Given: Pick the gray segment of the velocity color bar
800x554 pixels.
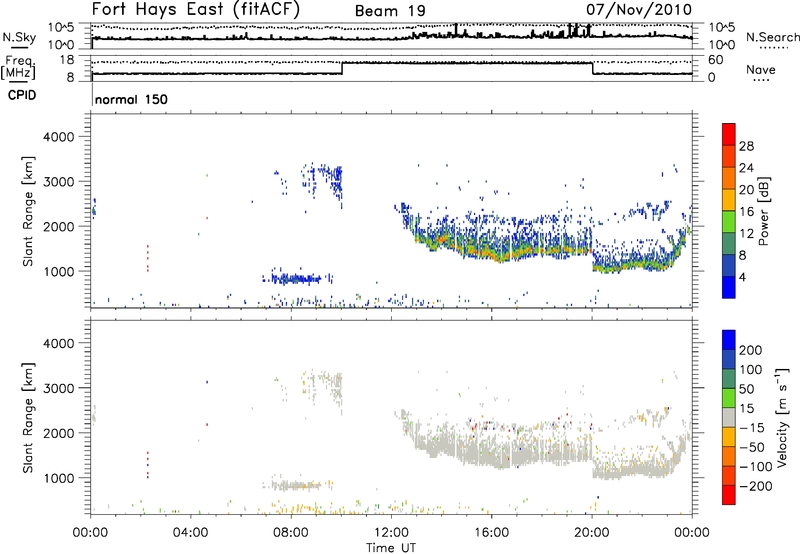Looking at the screenshot, I should click(x=729, y=417).
